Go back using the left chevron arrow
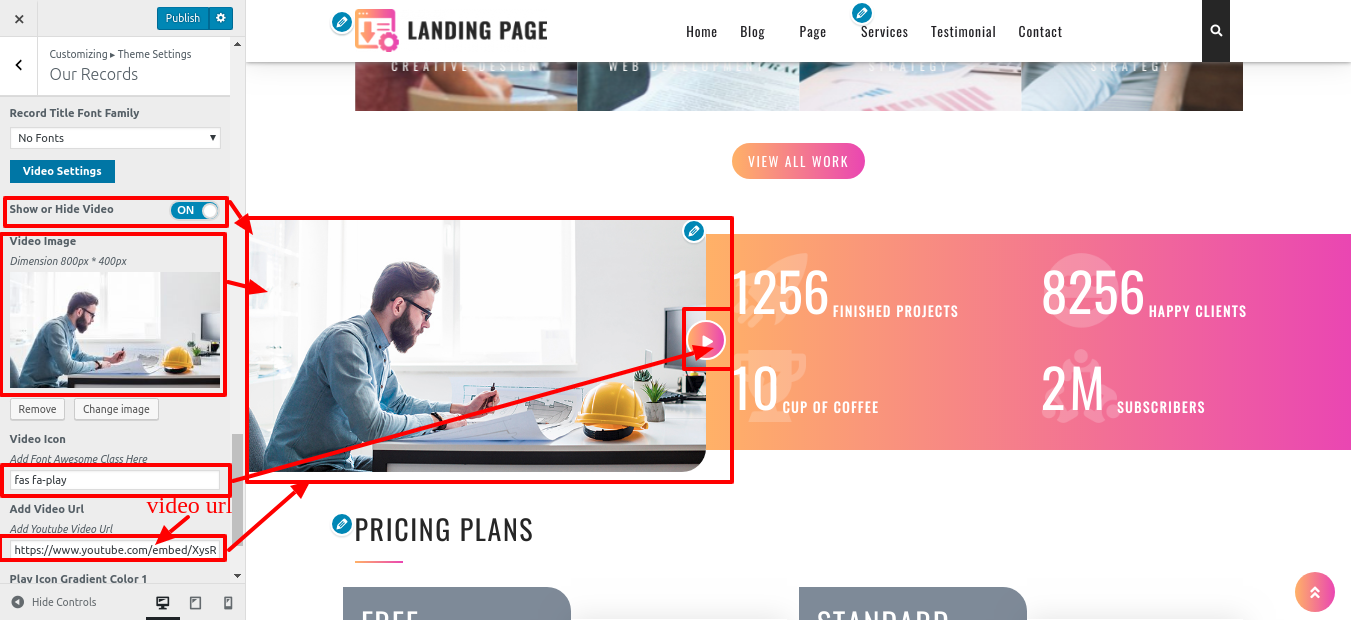Image resolution: width=1351 pixels, height=620 pixels. click(19, 65)
